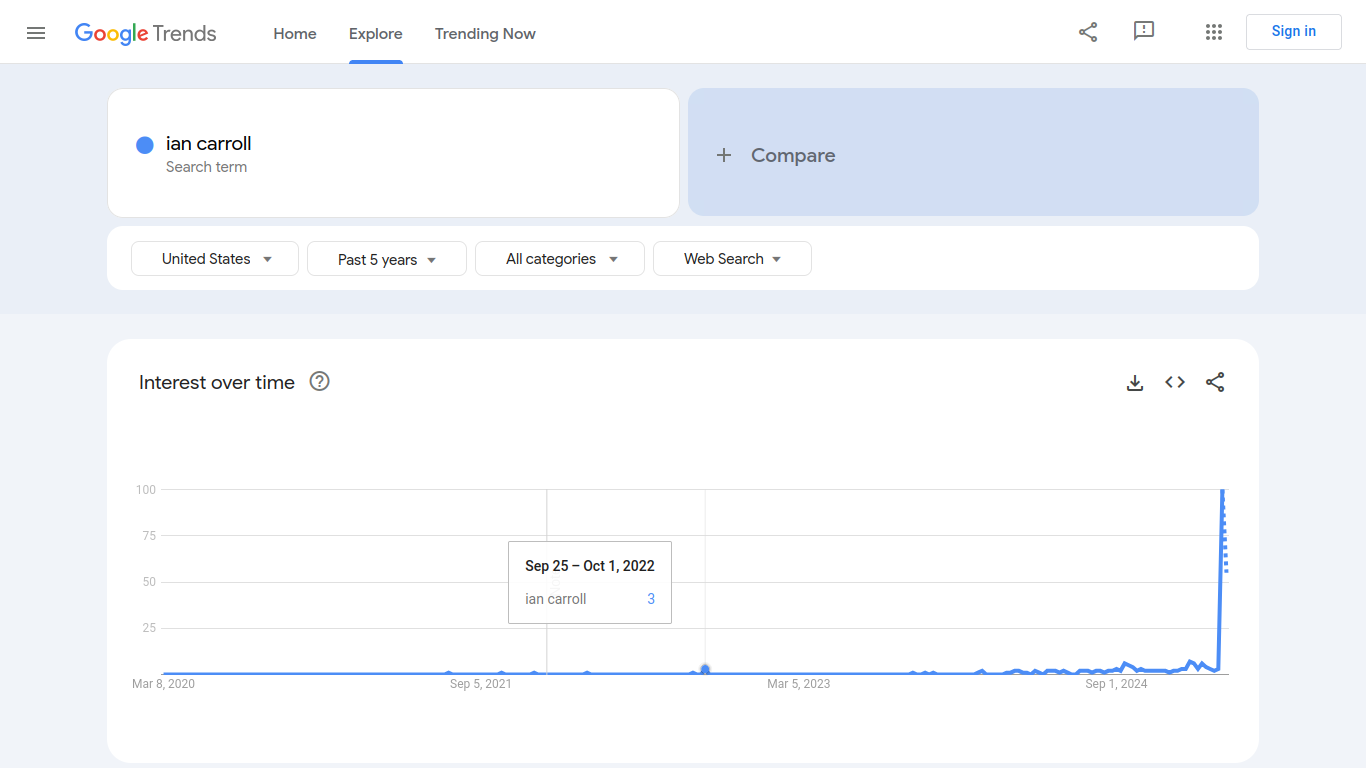This screenshot has height=768, width=1366.
Task: Open the United States region dropdown
Action: click(x=215, y=259)
